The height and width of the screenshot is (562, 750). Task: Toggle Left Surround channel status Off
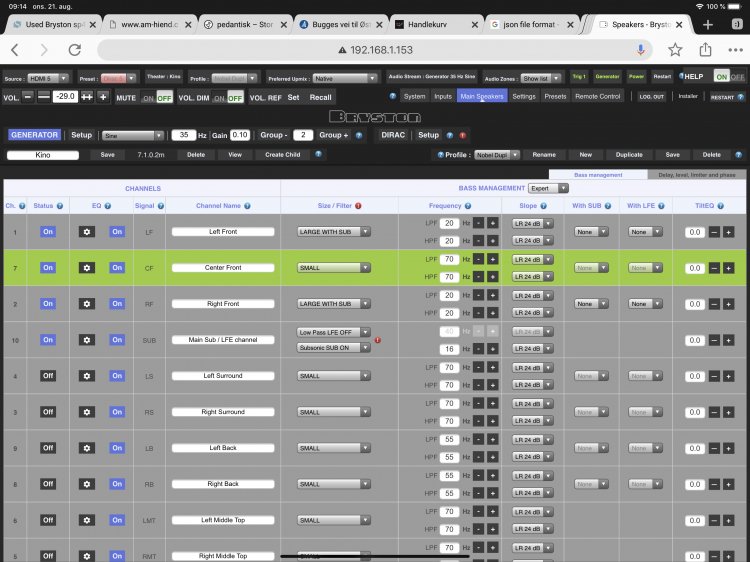[48, 376]
